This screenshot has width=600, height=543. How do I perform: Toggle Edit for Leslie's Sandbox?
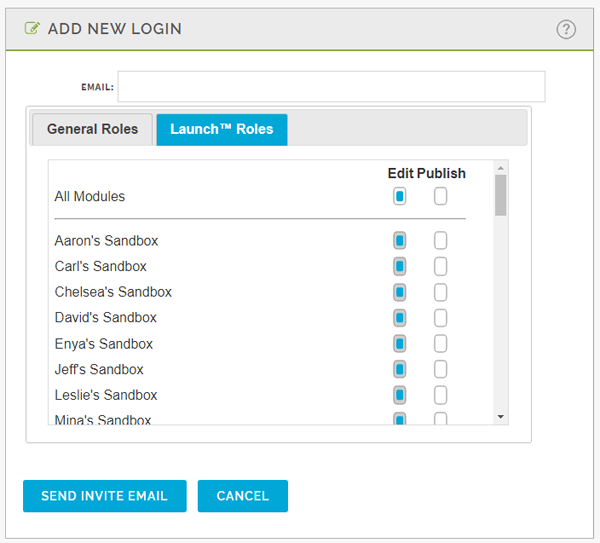399,395
